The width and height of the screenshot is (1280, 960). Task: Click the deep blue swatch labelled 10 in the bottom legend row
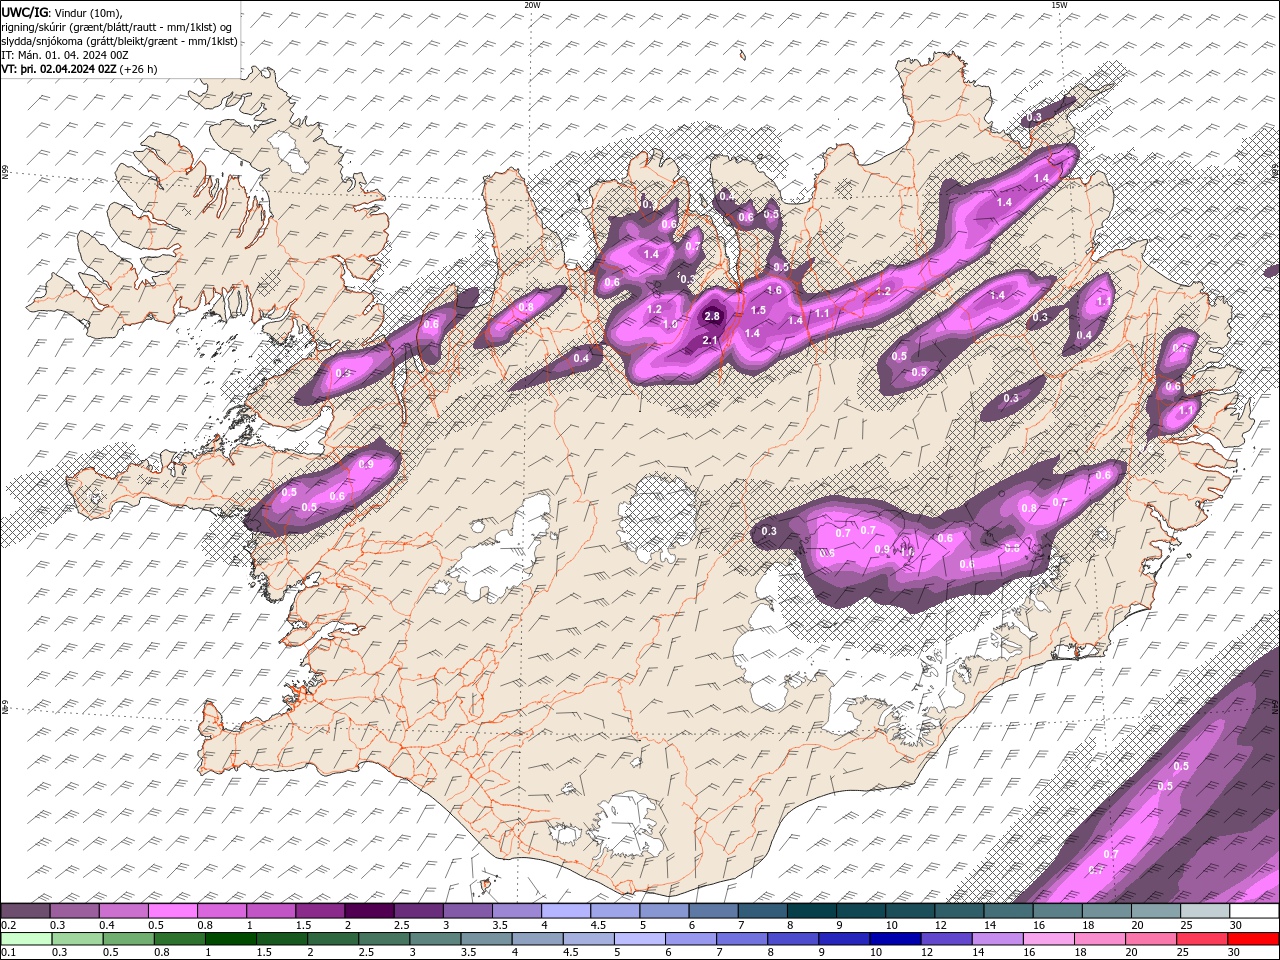click(x=893, y=939)
